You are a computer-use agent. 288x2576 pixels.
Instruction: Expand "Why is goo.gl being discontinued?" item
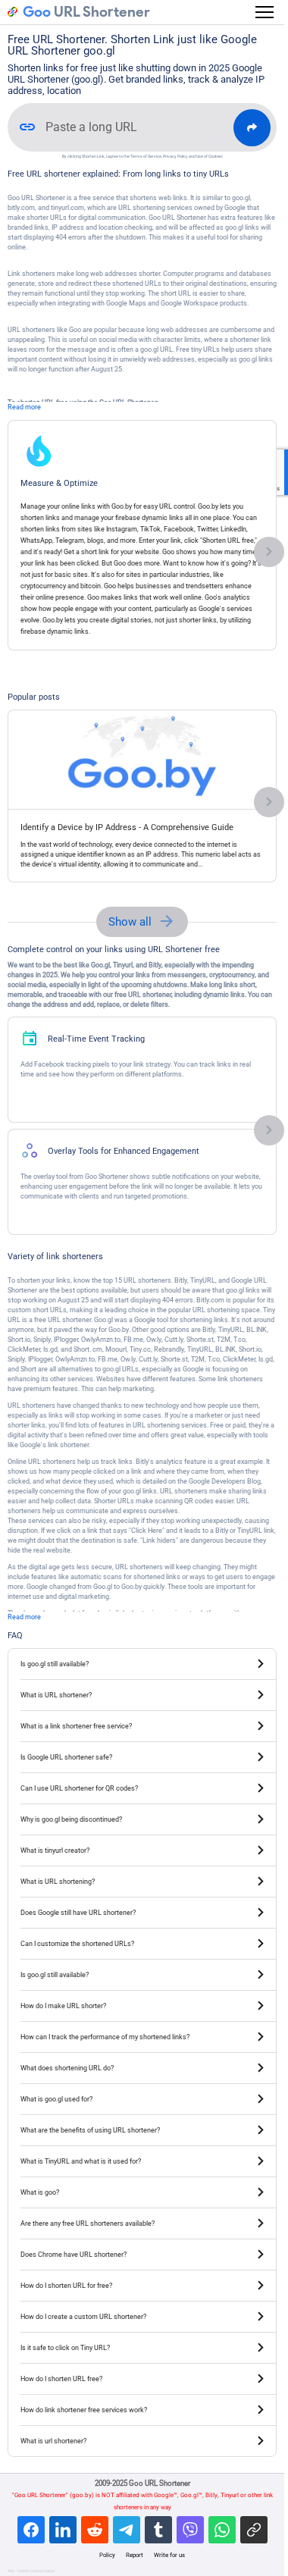click(x=142, y=1819)
